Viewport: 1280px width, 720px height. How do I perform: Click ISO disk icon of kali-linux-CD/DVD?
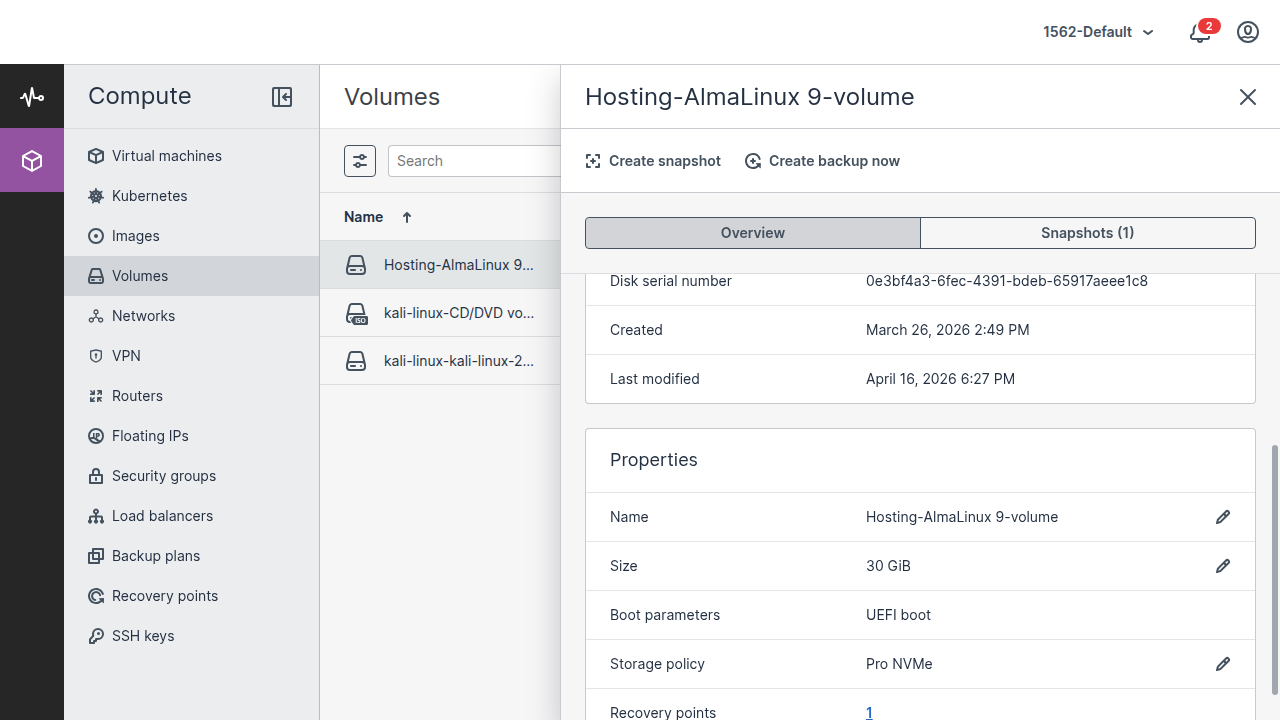(357, 314)
